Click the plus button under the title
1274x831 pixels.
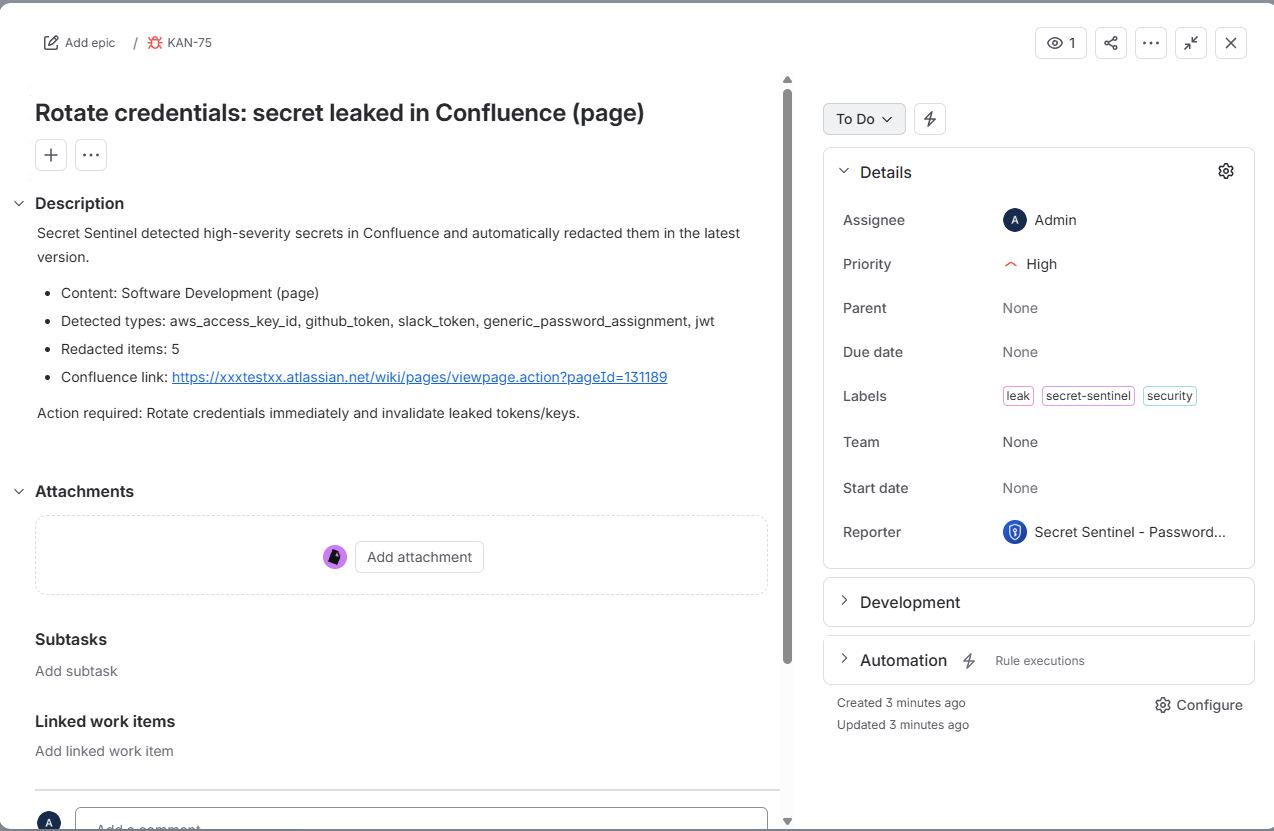pos(51,155)
